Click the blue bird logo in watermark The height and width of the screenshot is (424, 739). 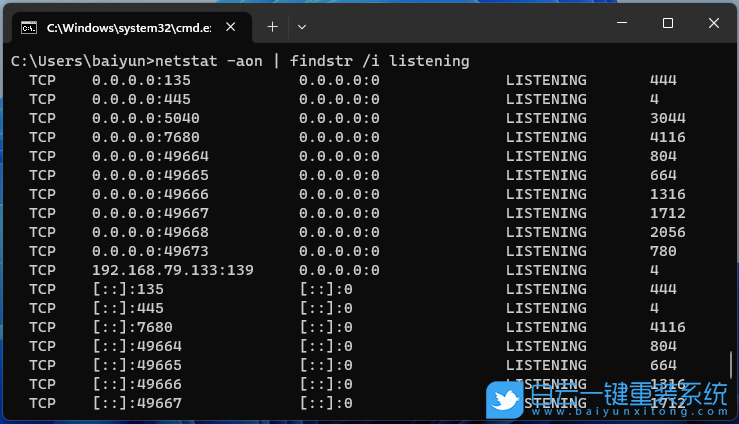pos(505,399)
